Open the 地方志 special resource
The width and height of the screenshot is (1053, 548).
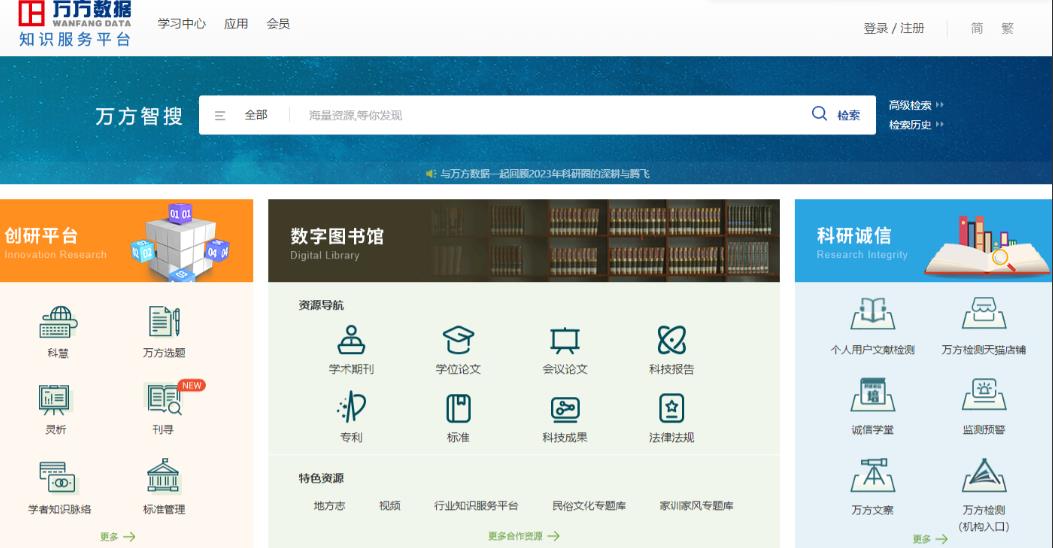329,506
